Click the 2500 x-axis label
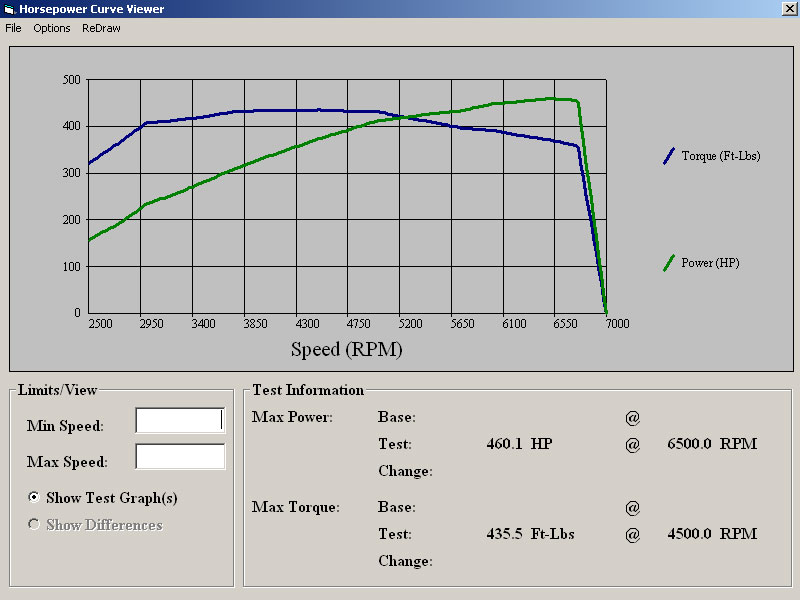Viewport: 800px width, 600px height. click(101, 323)
